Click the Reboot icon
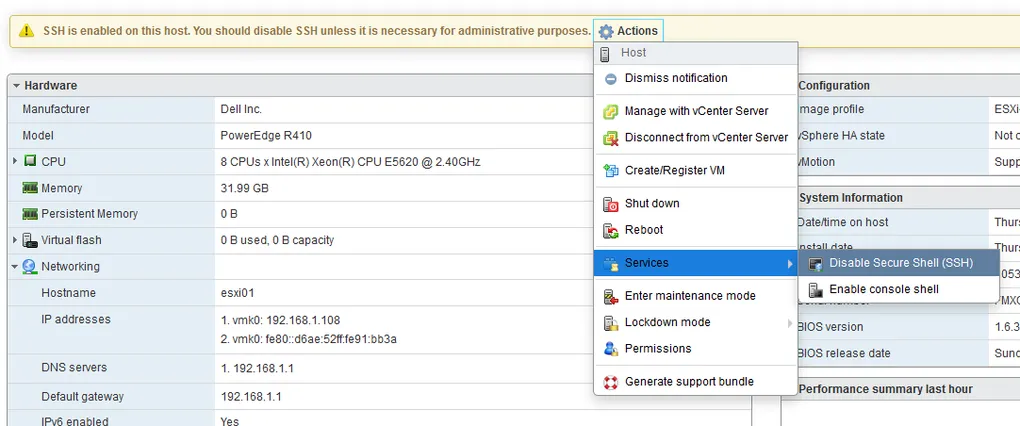This screenshot has height=426, width=1020. click(x=610, y=230)
